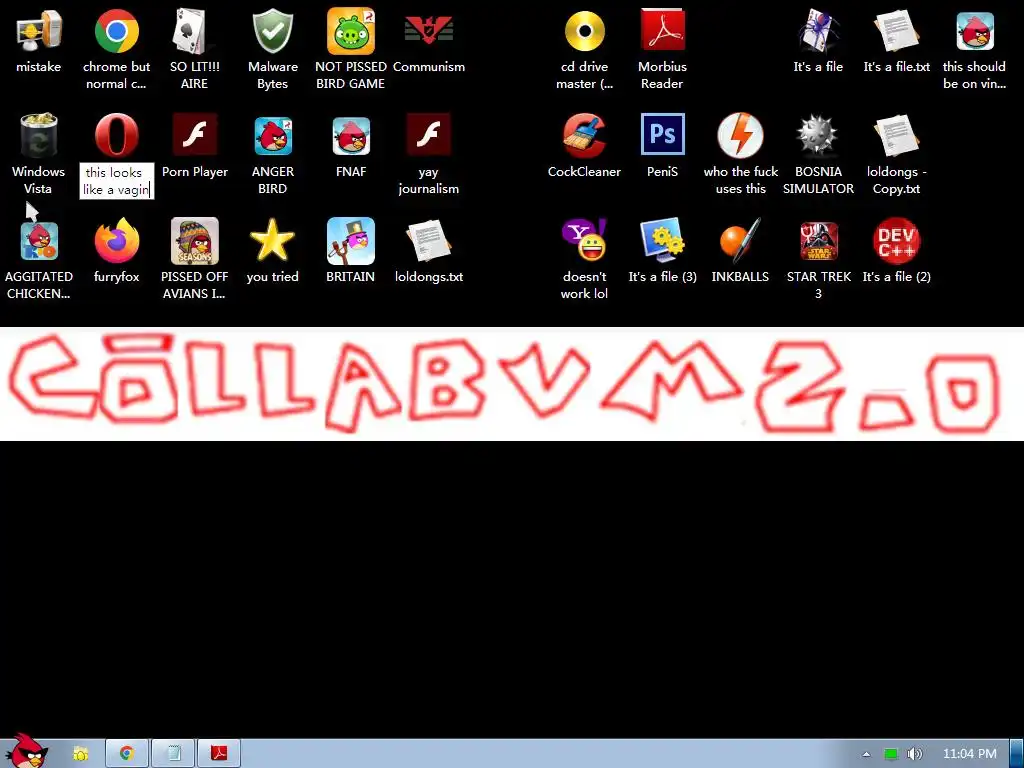
Task: Select the red Opera browser icon
Action: (x=116, y=136)
